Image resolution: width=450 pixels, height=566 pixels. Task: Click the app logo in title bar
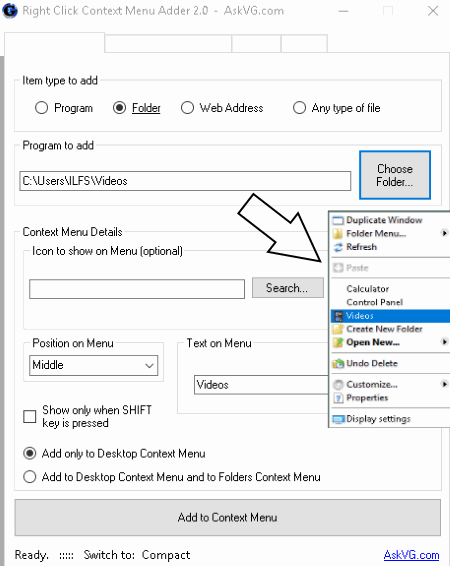10,10
